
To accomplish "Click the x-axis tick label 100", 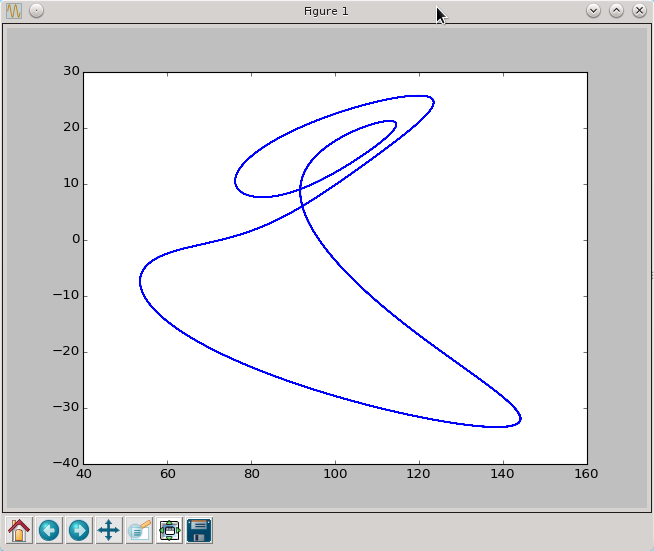I will (335, 474).
